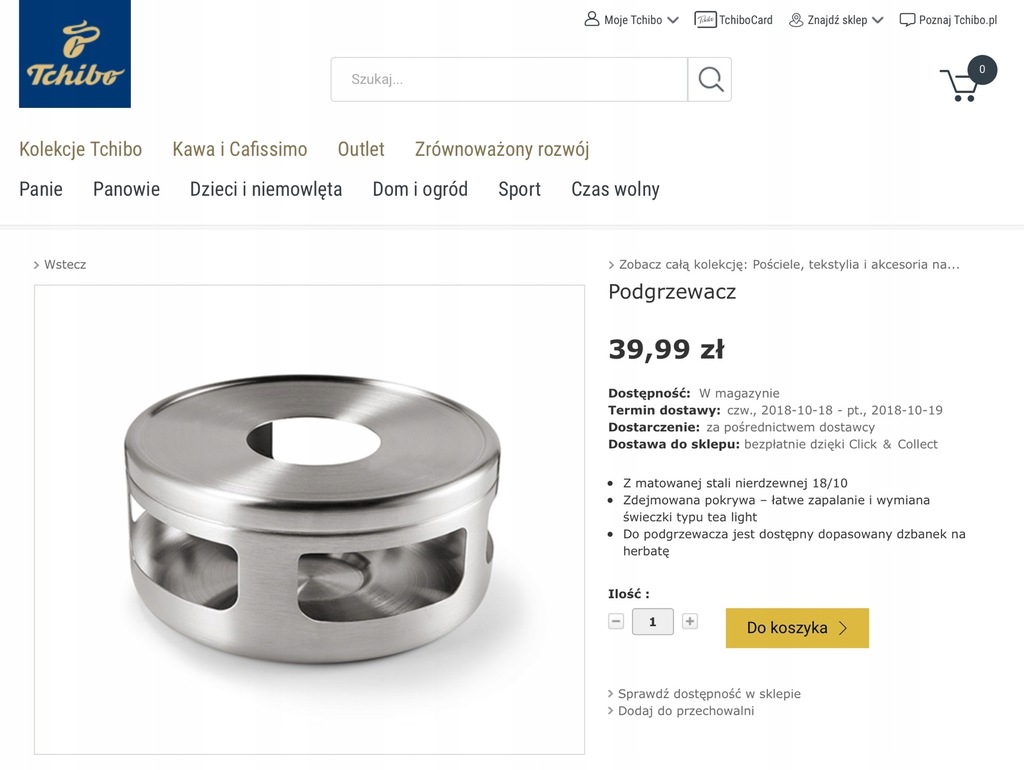Viewport: 1024px width, 770px height.
Task: Click the Tchibo logo
Action: (x=74, y=54)
